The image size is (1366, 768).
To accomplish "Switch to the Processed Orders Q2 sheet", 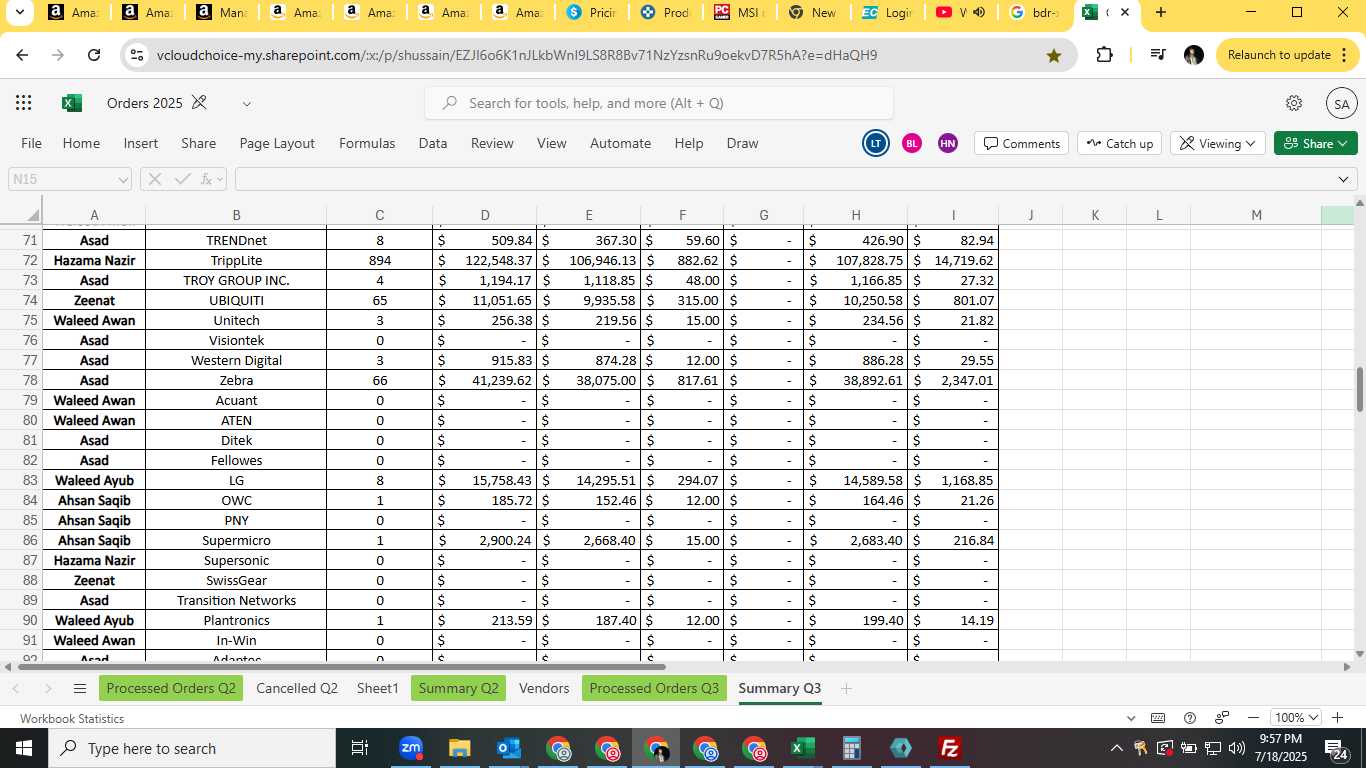I will click(x=171, y=688).
